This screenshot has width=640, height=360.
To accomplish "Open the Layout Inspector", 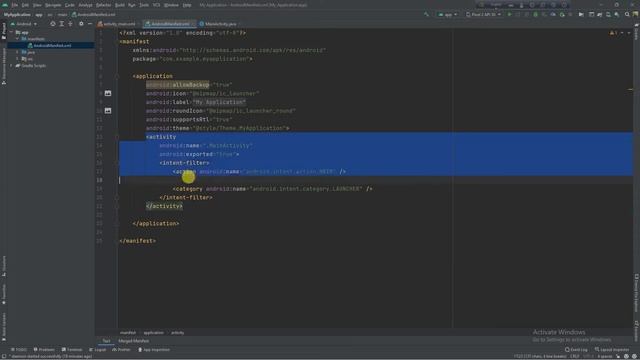I will pyautogui.click(x=611, y=350).
